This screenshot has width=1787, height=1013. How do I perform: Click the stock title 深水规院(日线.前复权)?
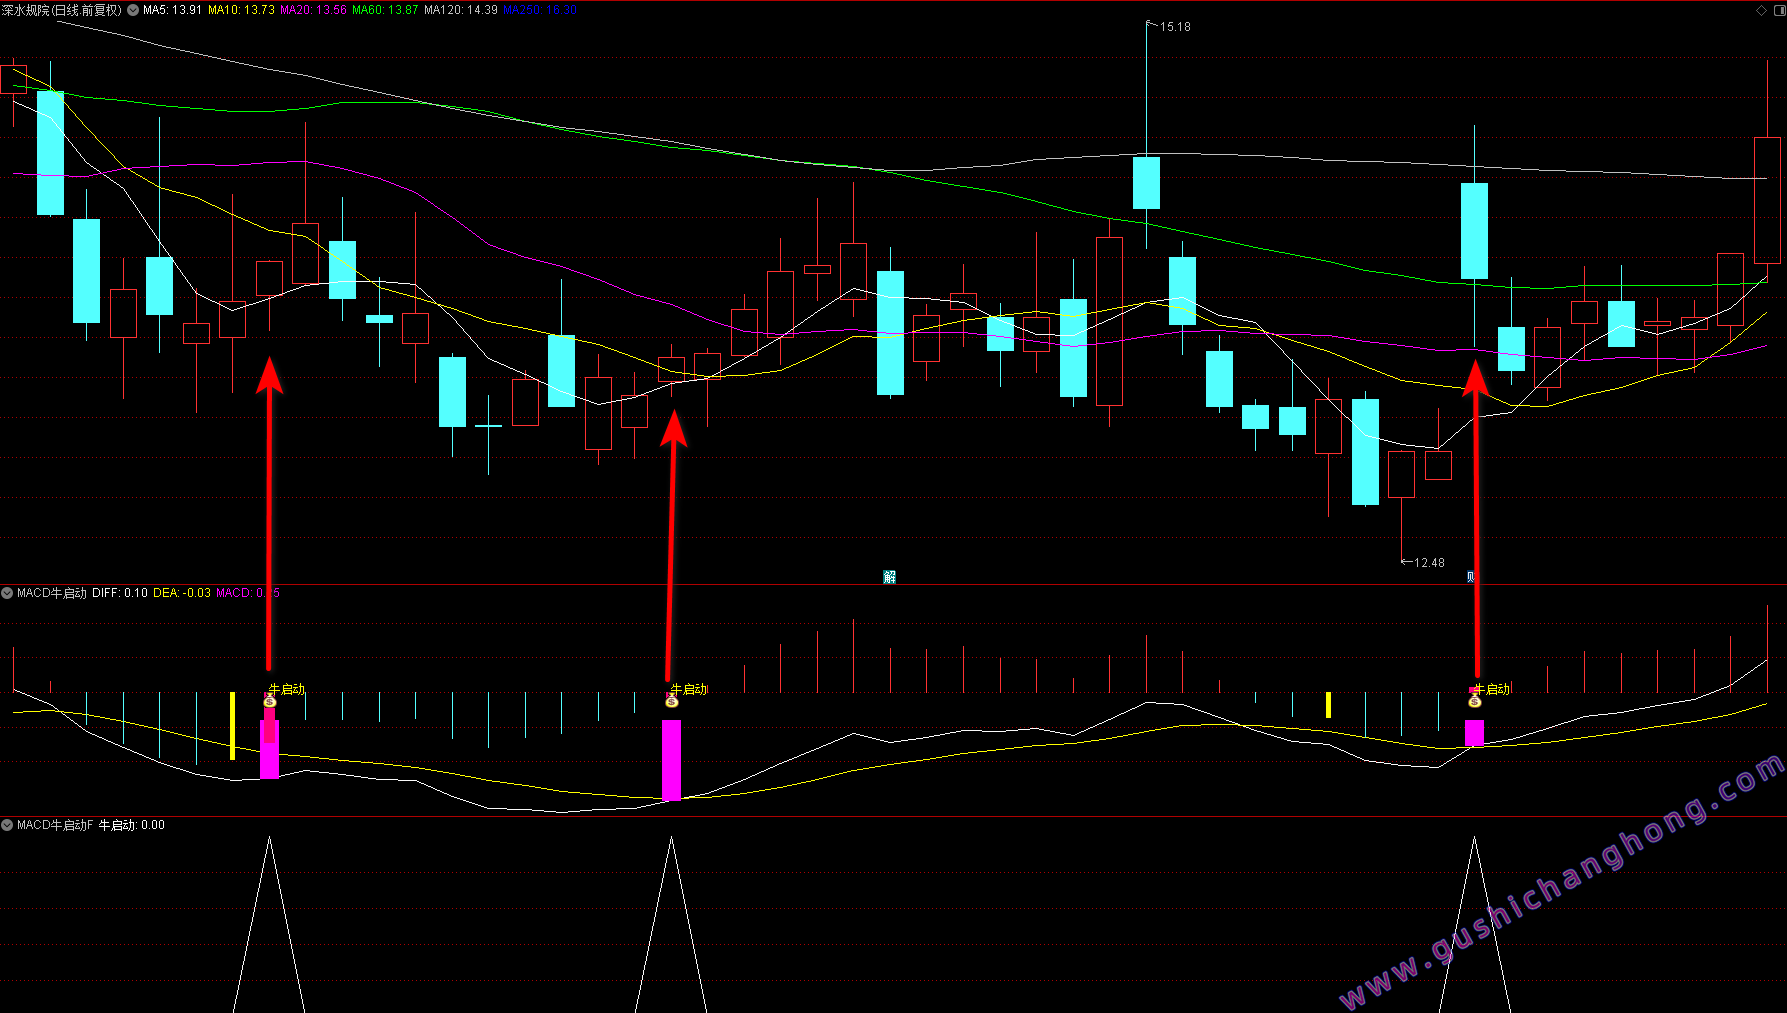(62, 10)
